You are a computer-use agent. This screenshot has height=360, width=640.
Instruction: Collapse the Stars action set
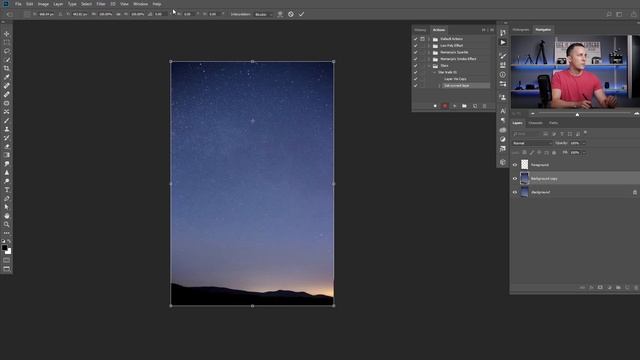[429, 66]
